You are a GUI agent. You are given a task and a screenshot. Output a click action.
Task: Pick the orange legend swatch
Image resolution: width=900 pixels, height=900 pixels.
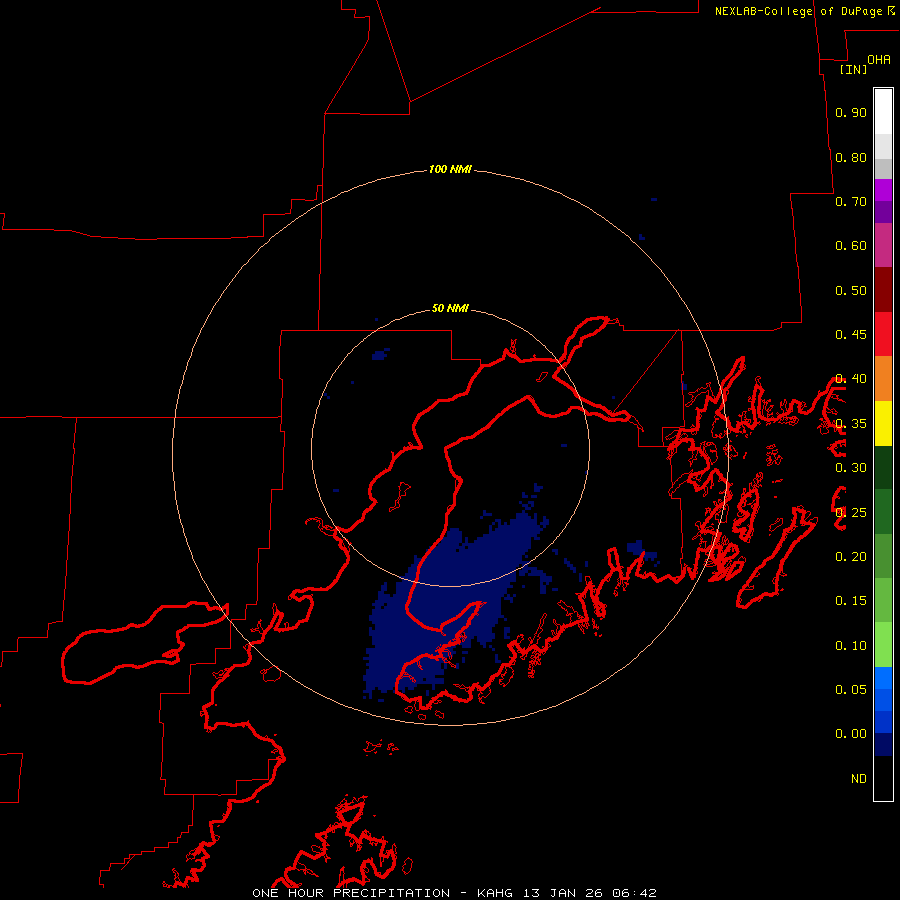[883, 379]
